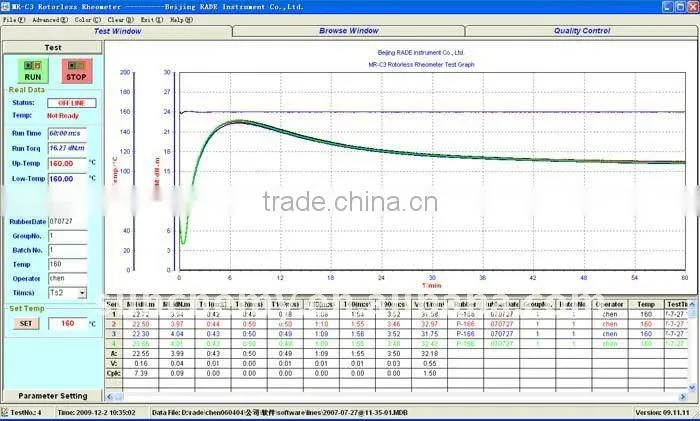Click the Run Time field
The image size is (700, 421).
(x=67, y=133)
